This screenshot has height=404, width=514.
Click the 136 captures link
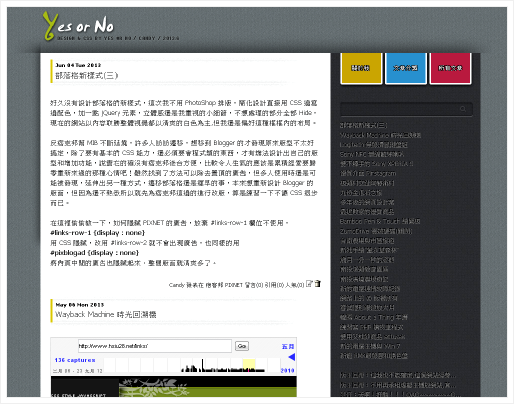click(75, 360)
